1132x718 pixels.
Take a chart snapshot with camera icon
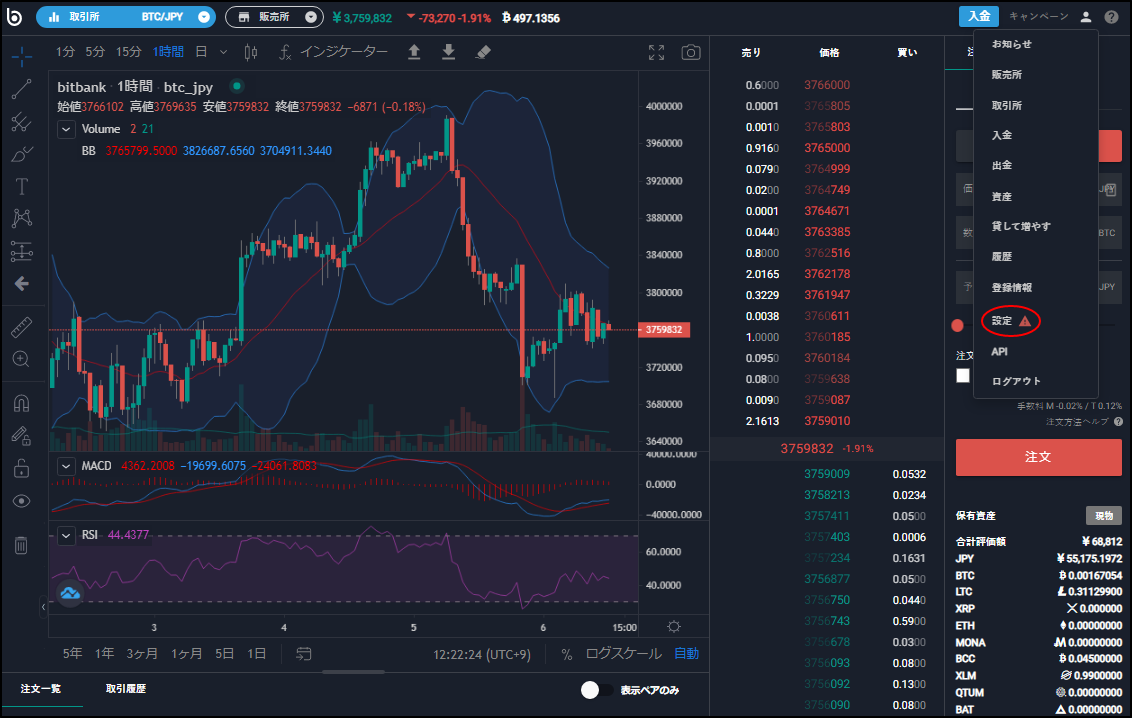(x=691, y=52)
